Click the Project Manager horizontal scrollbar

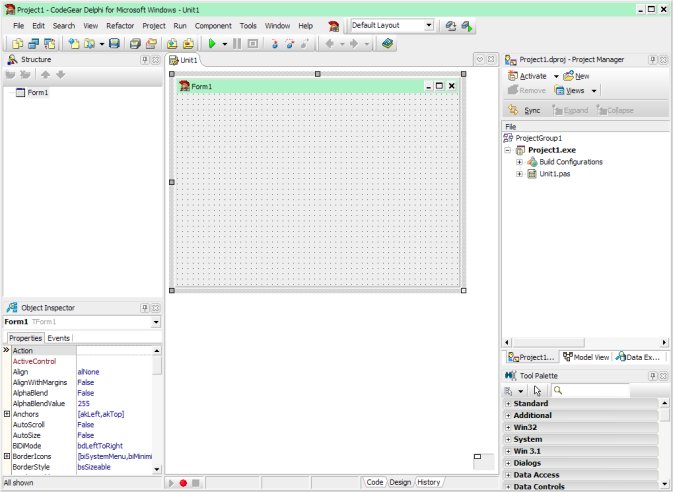[x=586, y=343]
